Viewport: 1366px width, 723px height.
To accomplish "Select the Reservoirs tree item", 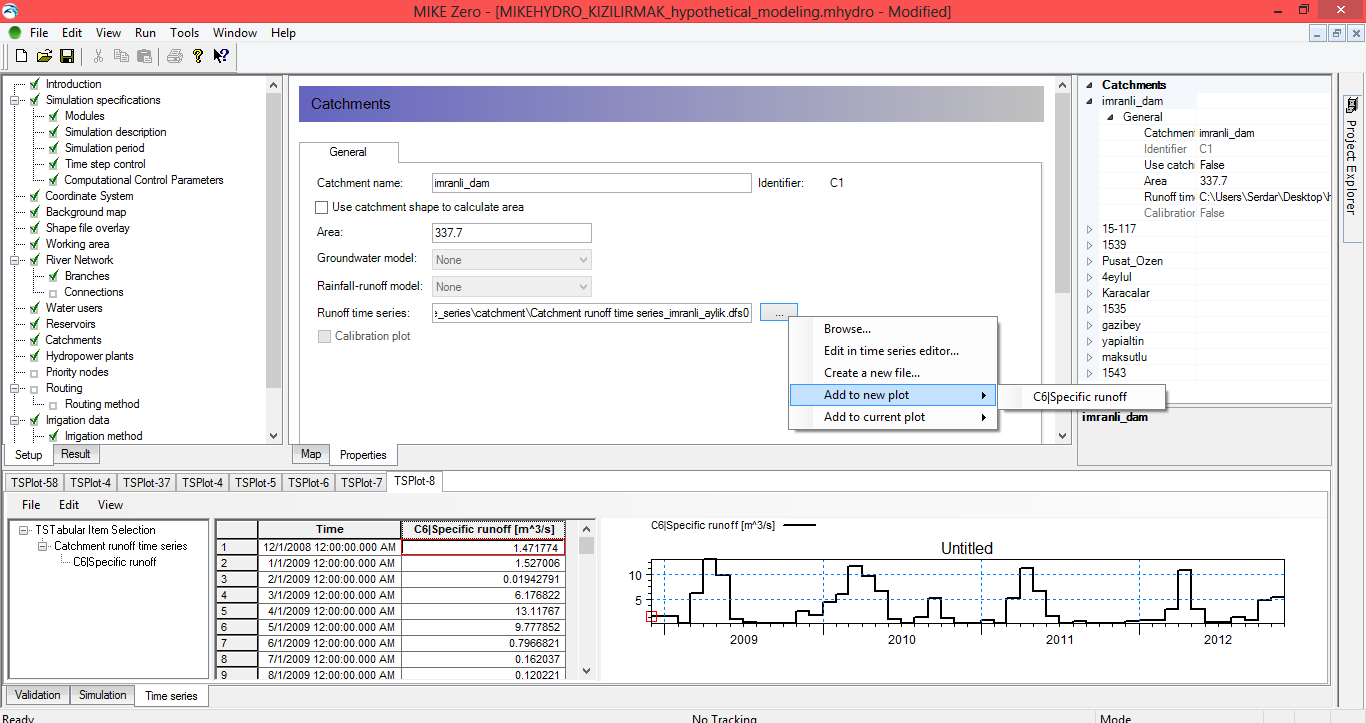I will point(71,324).
